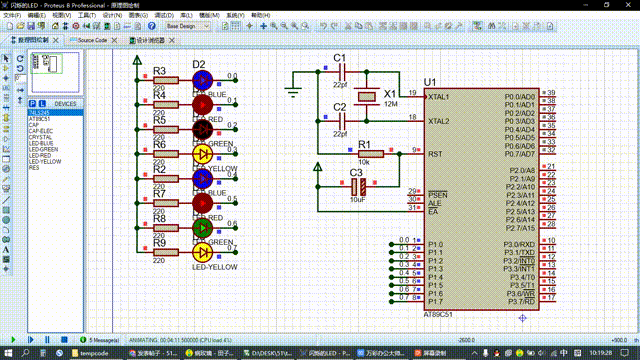
Task: Select the Graph Mode tool
Action: [x=6, y=149]
